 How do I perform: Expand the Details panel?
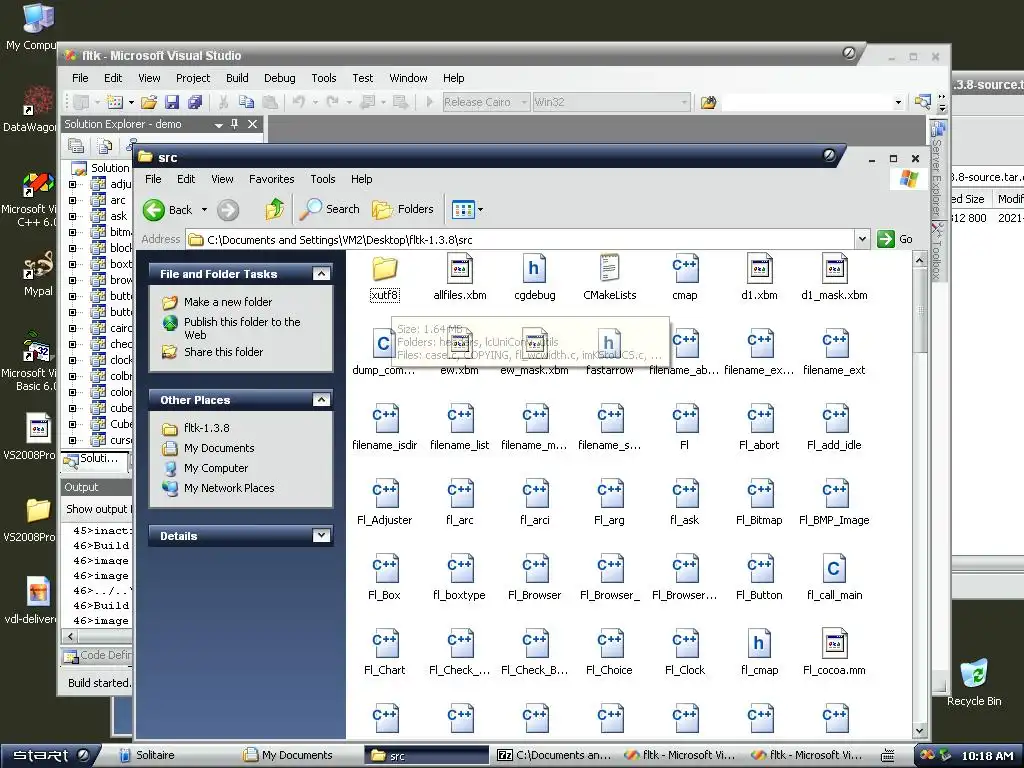(x=321, y=536)
